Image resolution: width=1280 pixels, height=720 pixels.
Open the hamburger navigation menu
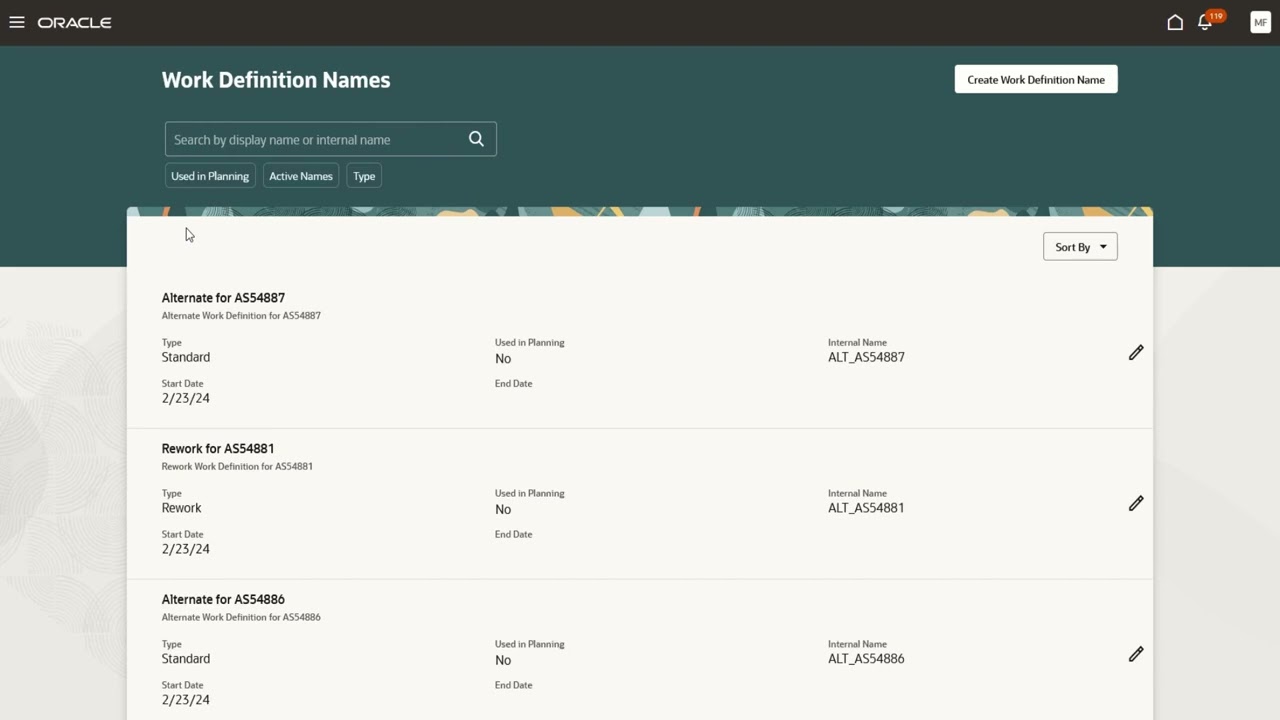pyautogui.click(x=17, y=22)
